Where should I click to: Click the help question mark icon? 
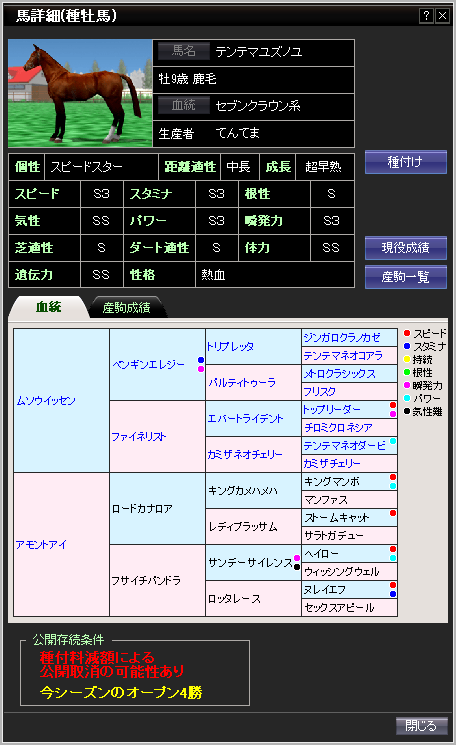[426, 16]
